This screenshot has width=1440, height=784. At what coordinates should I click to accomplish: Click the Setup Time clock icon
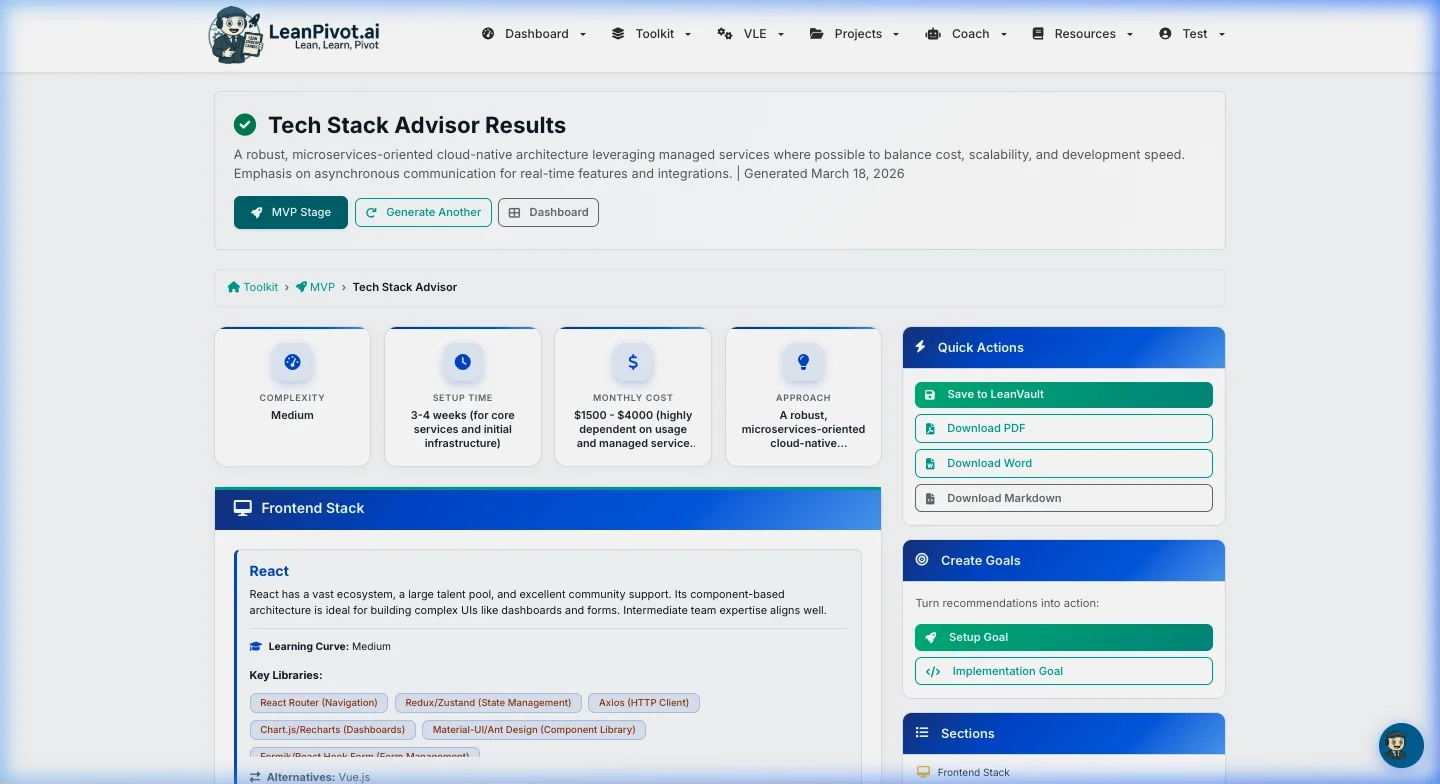tap(462, 362)
